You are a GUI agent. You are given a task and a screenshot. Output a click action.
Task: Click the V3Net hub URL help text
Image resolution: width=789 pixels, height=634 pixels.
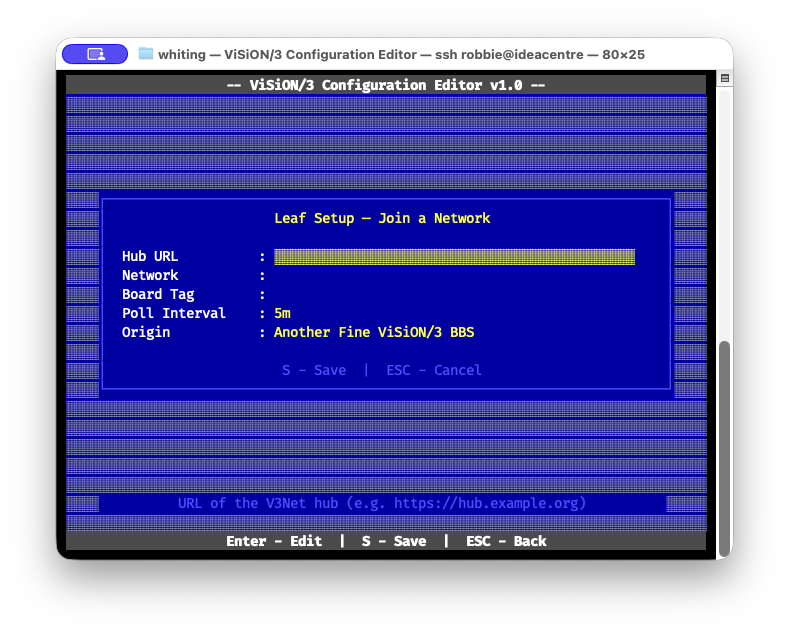tap(382, 503)
